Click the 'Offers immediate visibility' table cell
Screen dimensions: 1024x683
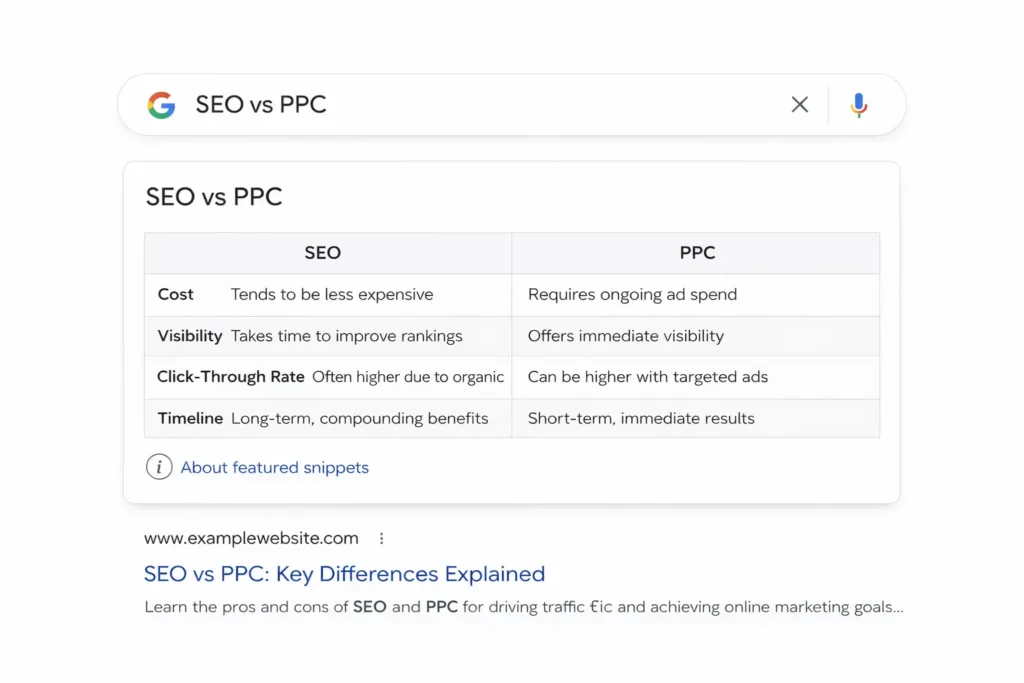[x=625, y=336]
